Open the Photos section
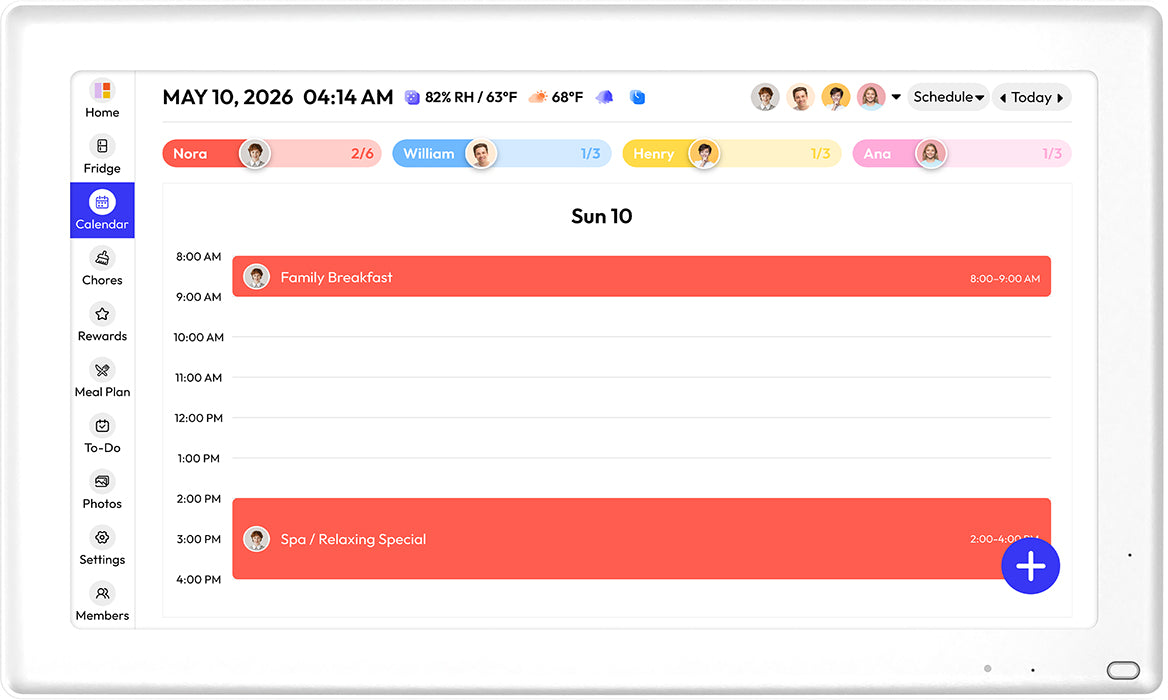Screen dimensions: 1168x700 click(x=102, y=490)
